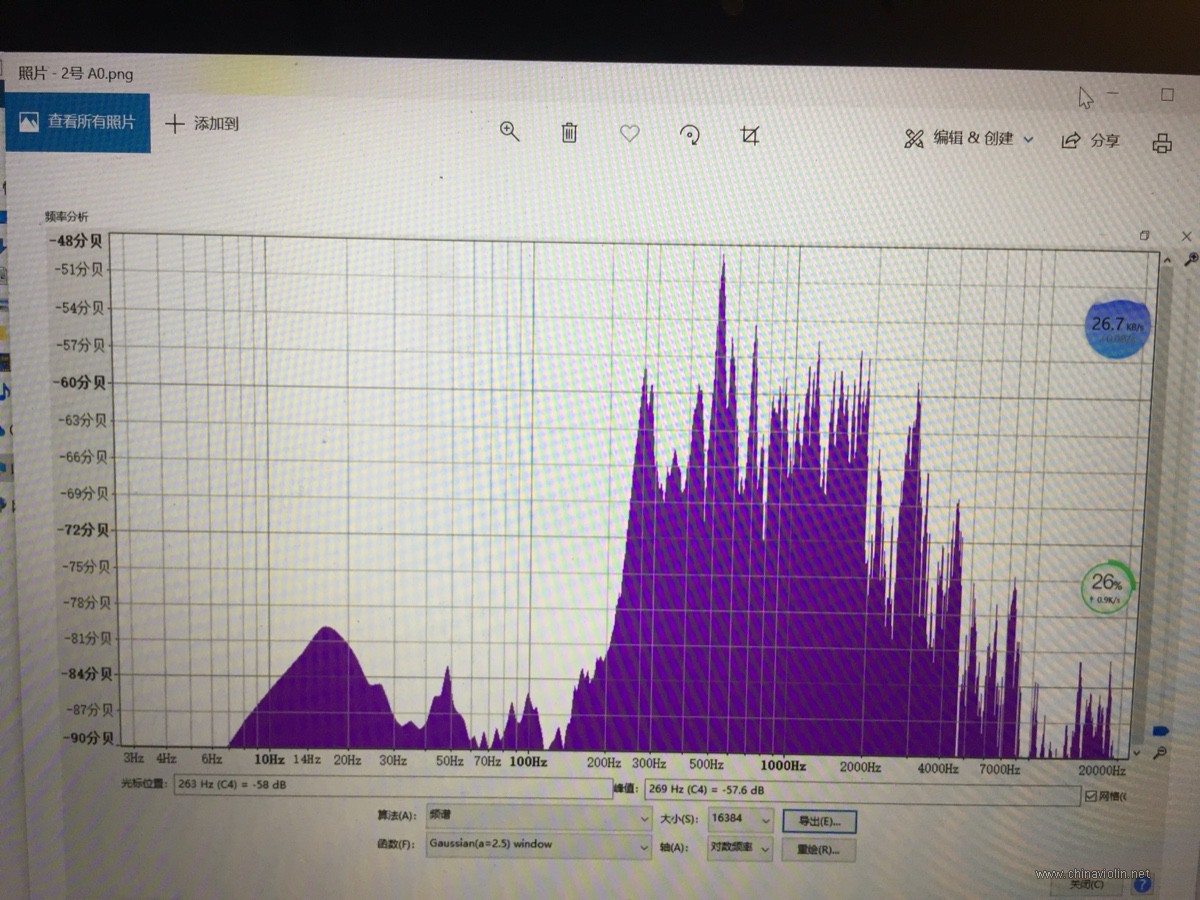This screenshot has height=900, width=1200.
Task: Toggle the 网格 grid checkbox
Action: pos(1090,797)
